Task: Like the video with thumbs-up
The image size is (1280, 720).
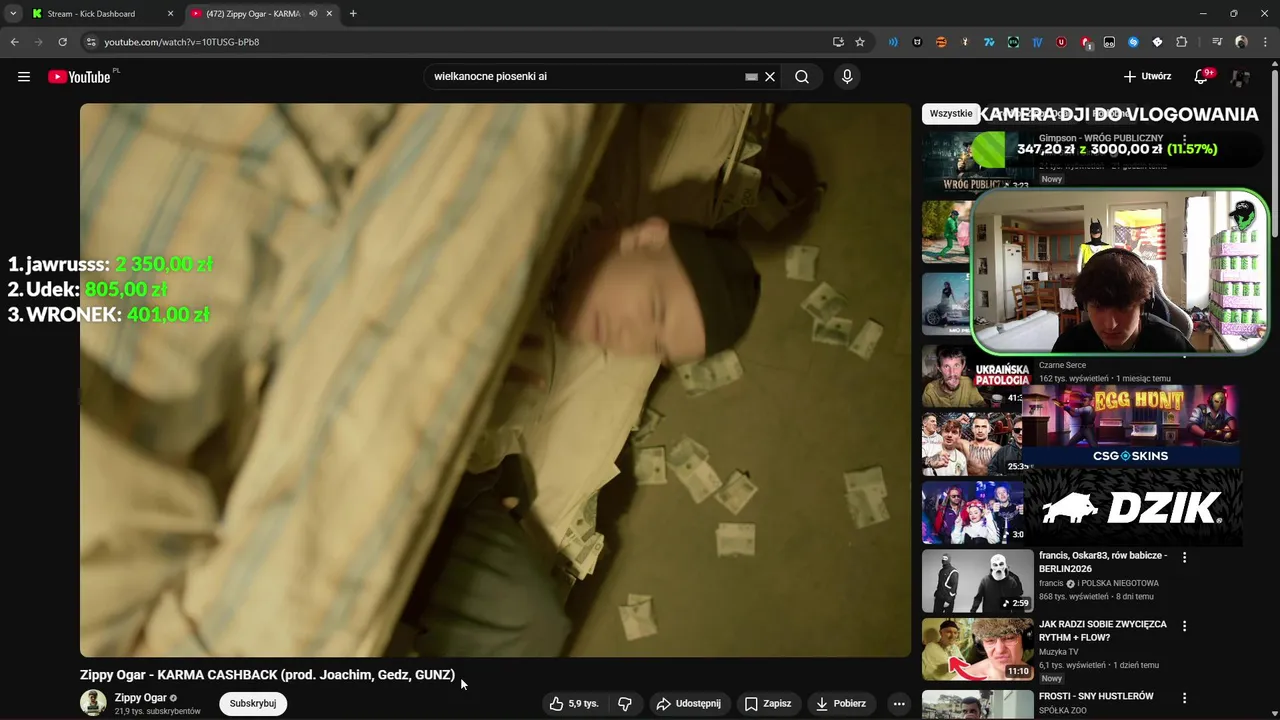Action: click(573, 704)
